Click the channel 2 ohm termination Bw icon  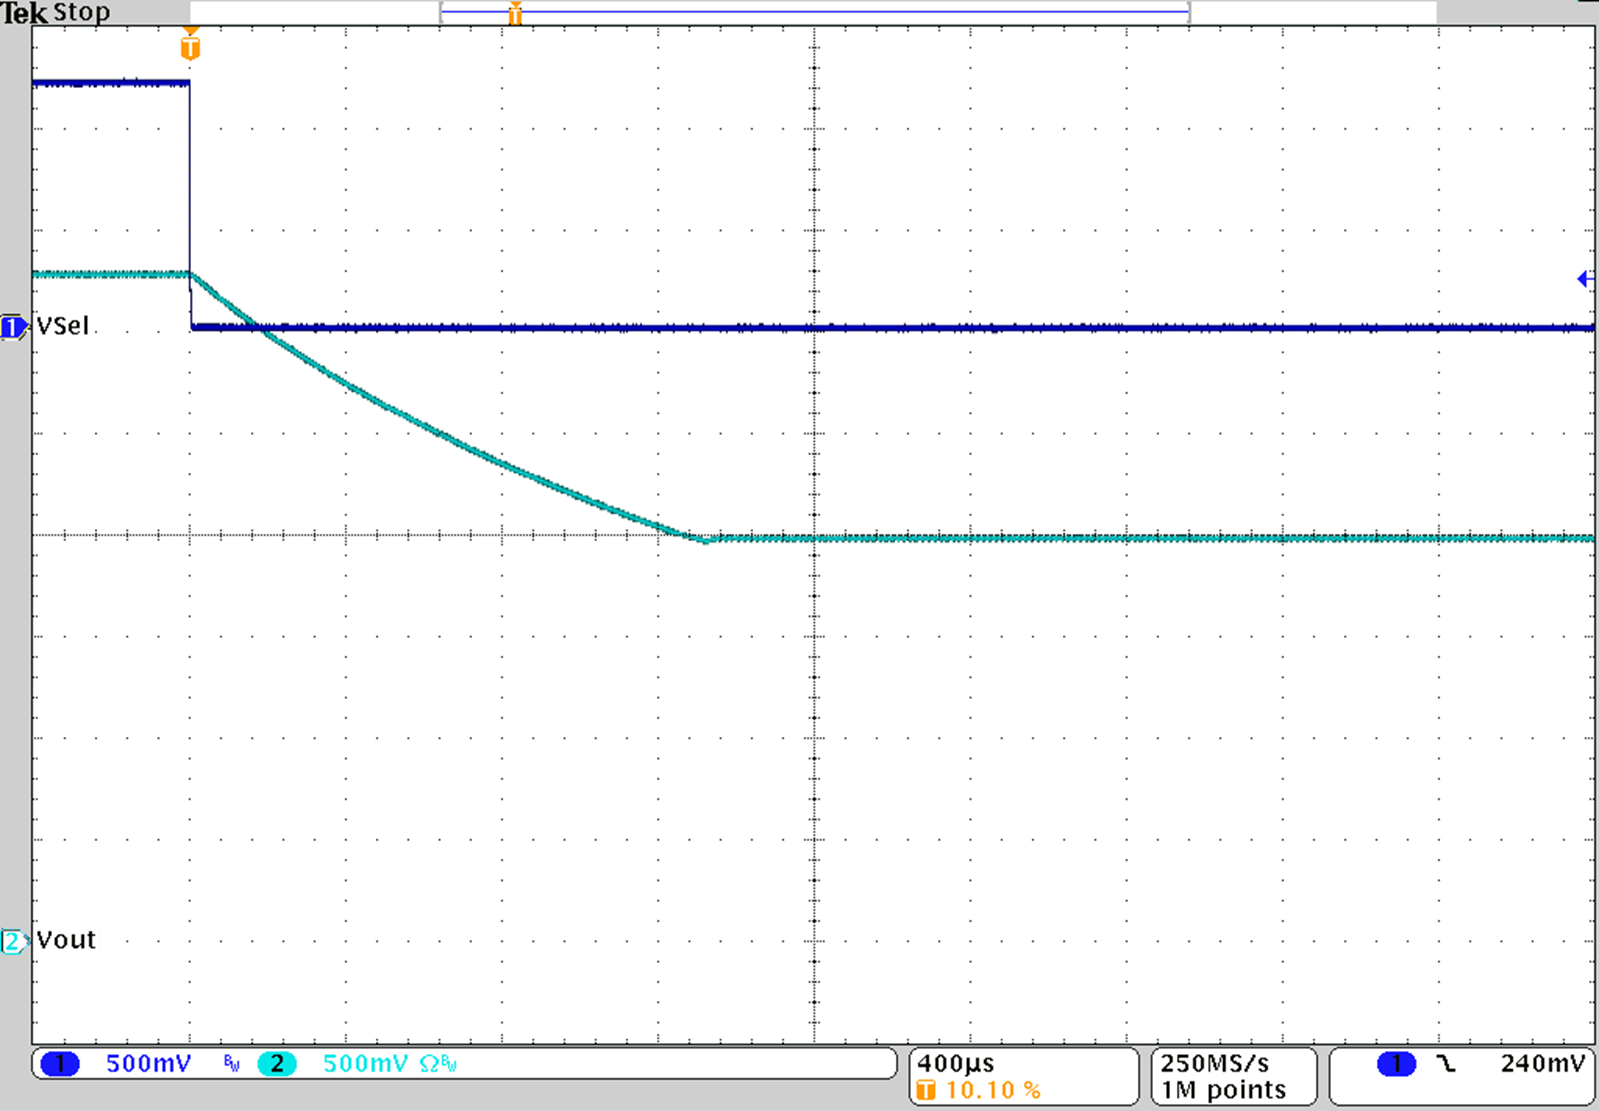[x=438, y=1064]
